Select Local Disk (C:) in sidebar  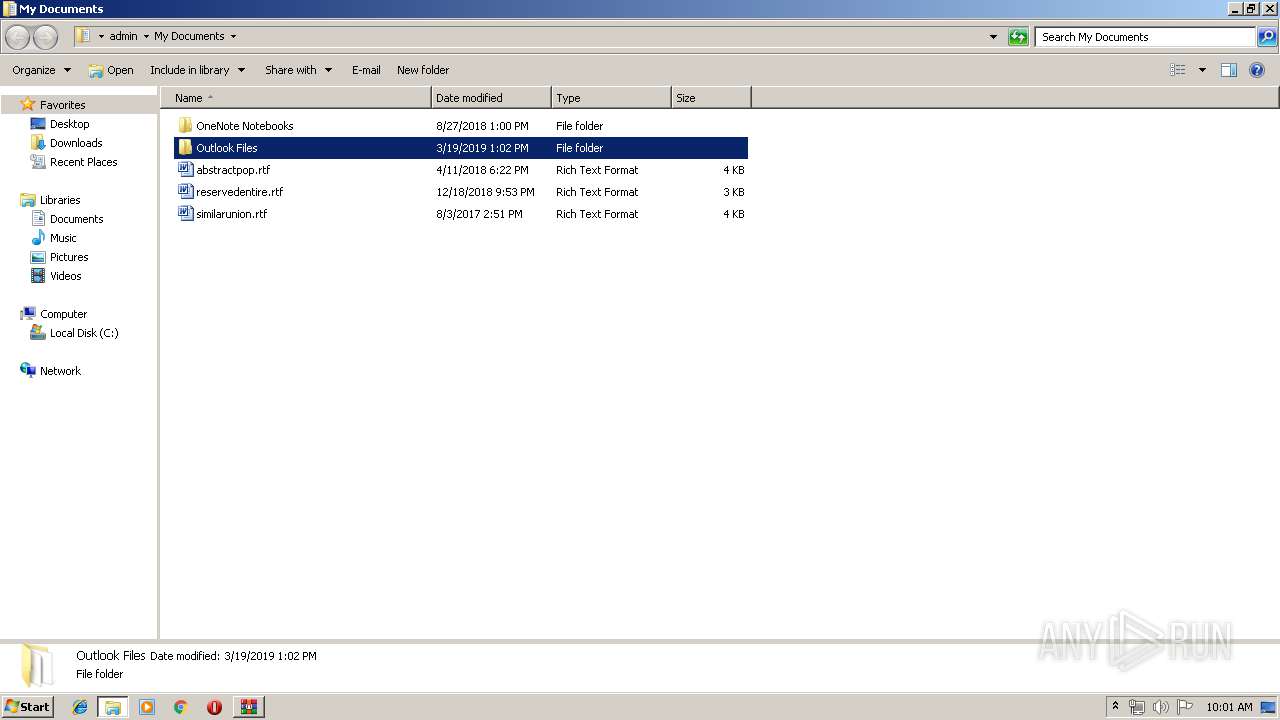(x=84, y=333)
